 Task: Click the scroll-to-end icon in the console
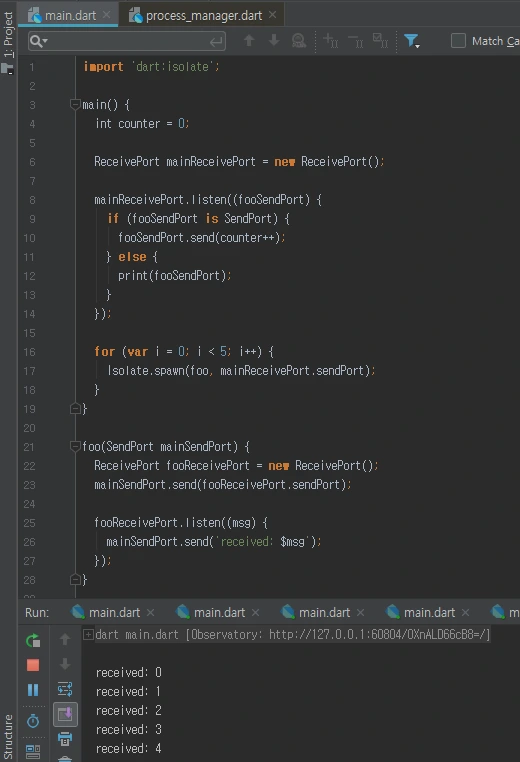(65, 714)
